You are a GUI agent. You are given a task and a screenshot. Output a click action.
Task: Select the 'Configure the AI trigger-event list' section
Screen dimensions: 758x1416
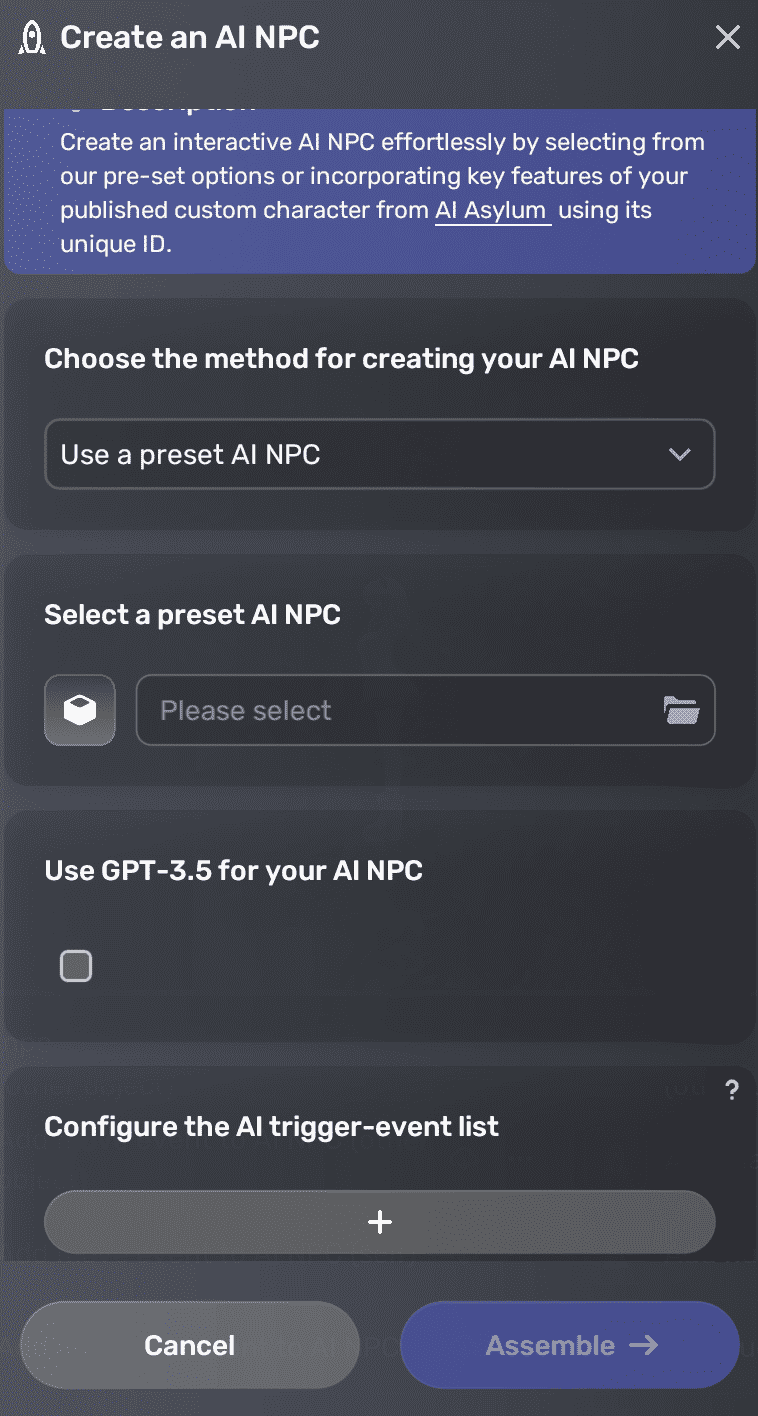[x=271, y=1126]
